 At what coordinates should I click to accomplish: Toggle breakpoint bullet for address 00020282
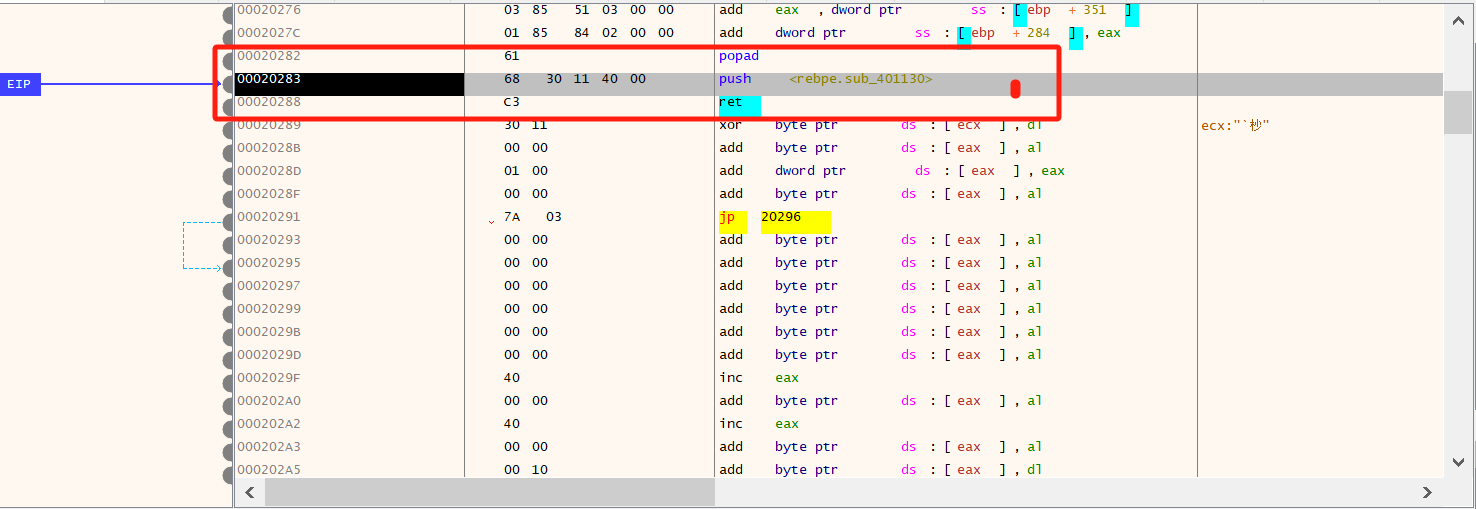229,62
